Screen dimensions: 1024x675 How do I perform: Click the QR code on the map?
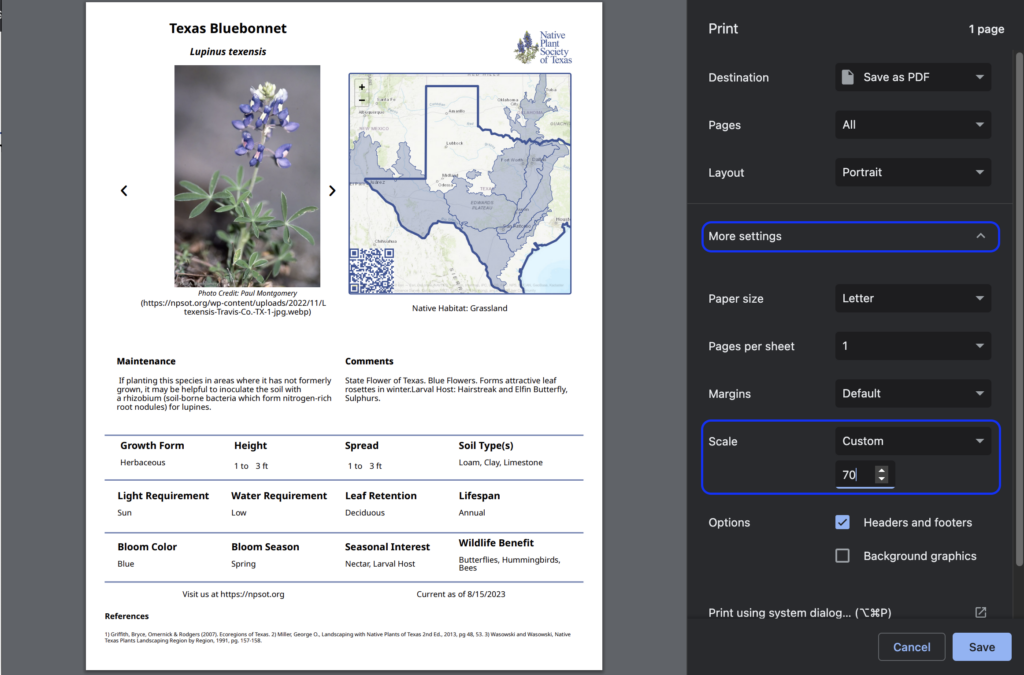(x=371, y=270)
